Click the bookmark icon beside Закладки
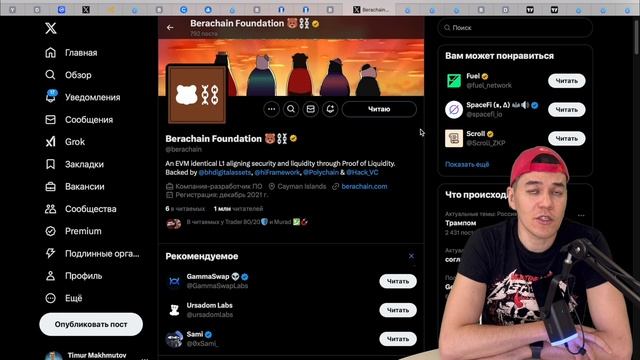Viewport: 640px width, 360px height. (x=50, y=164)
